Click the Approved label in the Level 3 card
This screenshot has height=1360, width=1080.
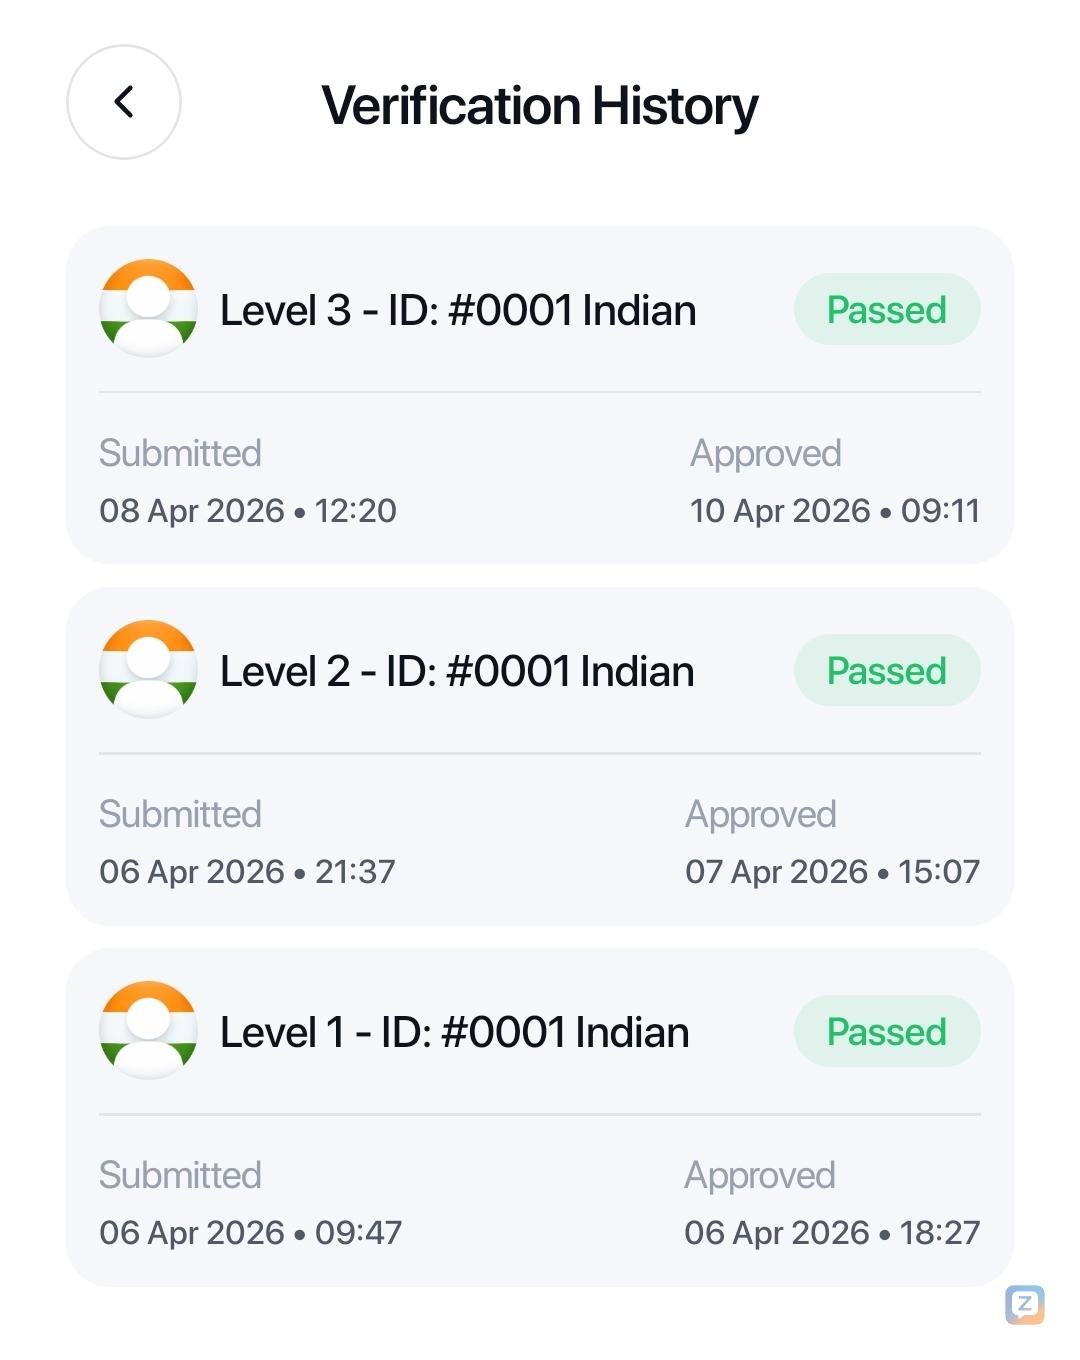tap(765, 454)
